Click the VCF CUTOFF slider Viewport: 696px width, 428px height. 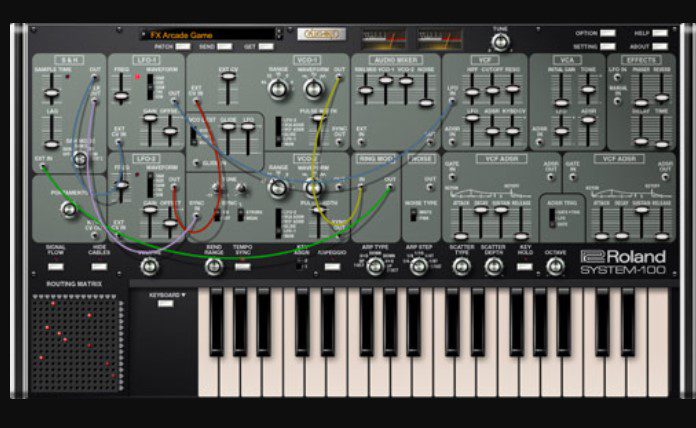(492, 90)
